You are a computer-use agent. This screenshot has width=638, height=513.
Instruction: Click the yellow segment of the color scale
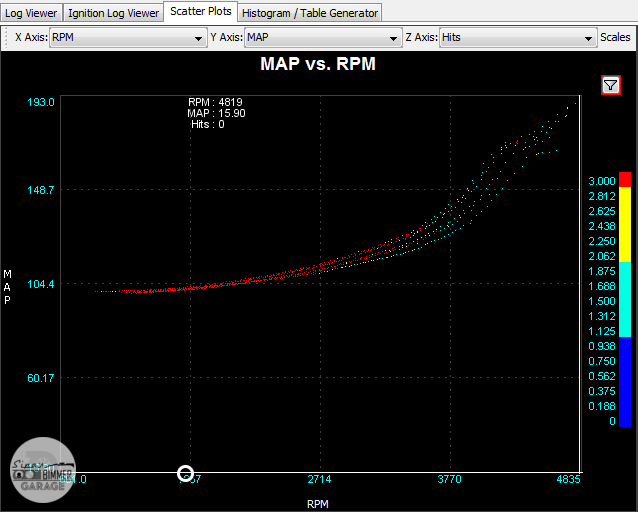click(x=626, y=223)
